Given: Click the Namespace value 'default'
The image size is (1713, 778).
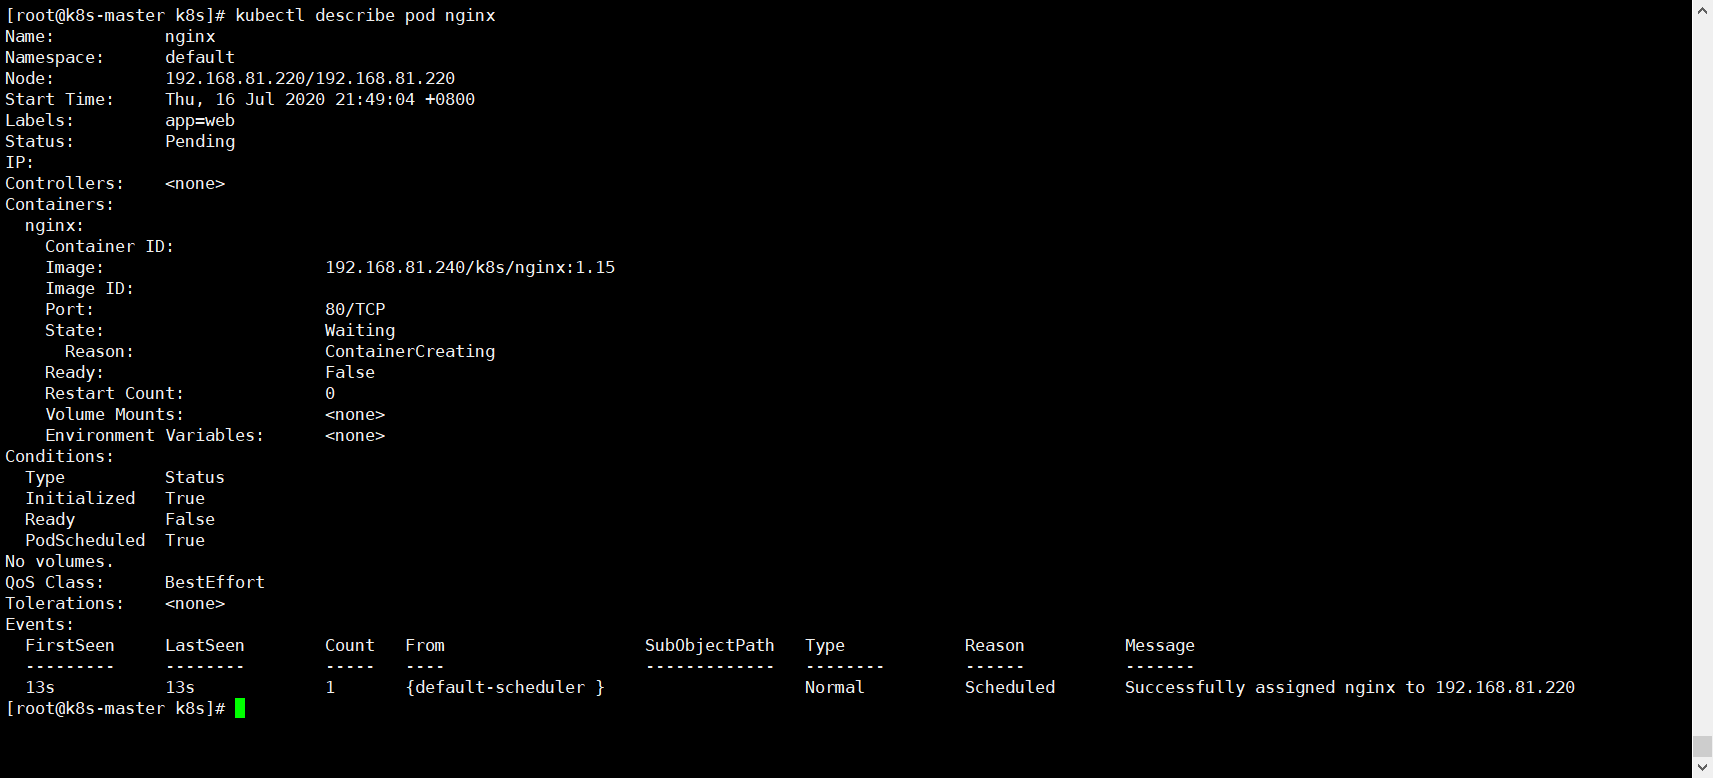Looking at the screenshot, I should (200, 57).
